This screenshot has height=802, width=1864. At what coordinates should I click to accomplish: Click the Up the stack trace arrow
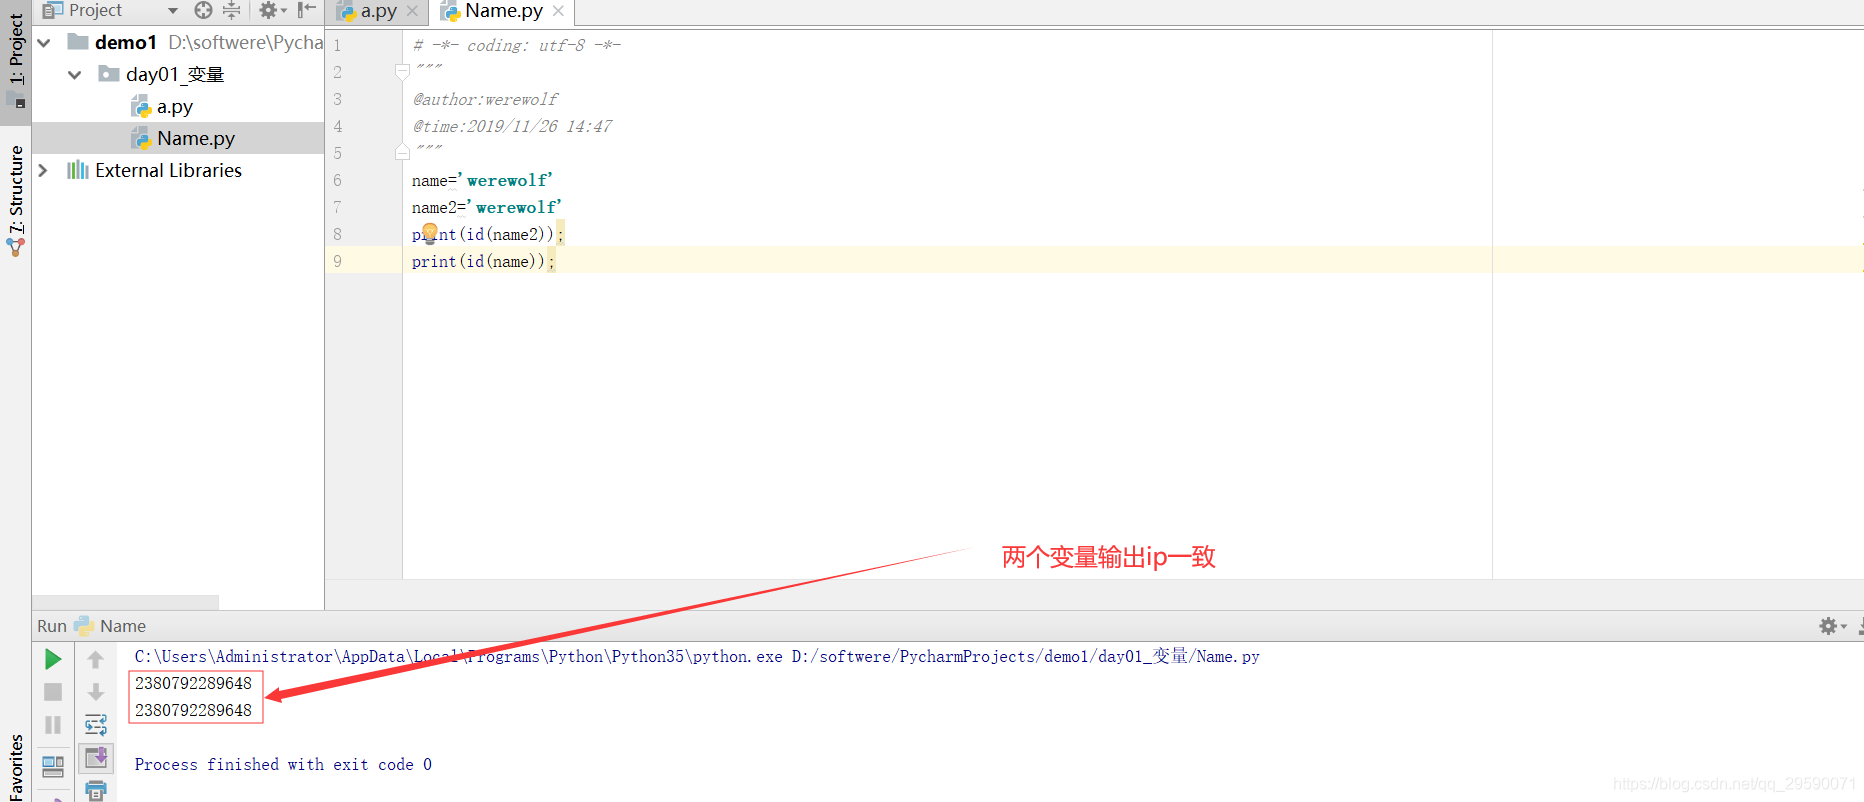[96, 659]
